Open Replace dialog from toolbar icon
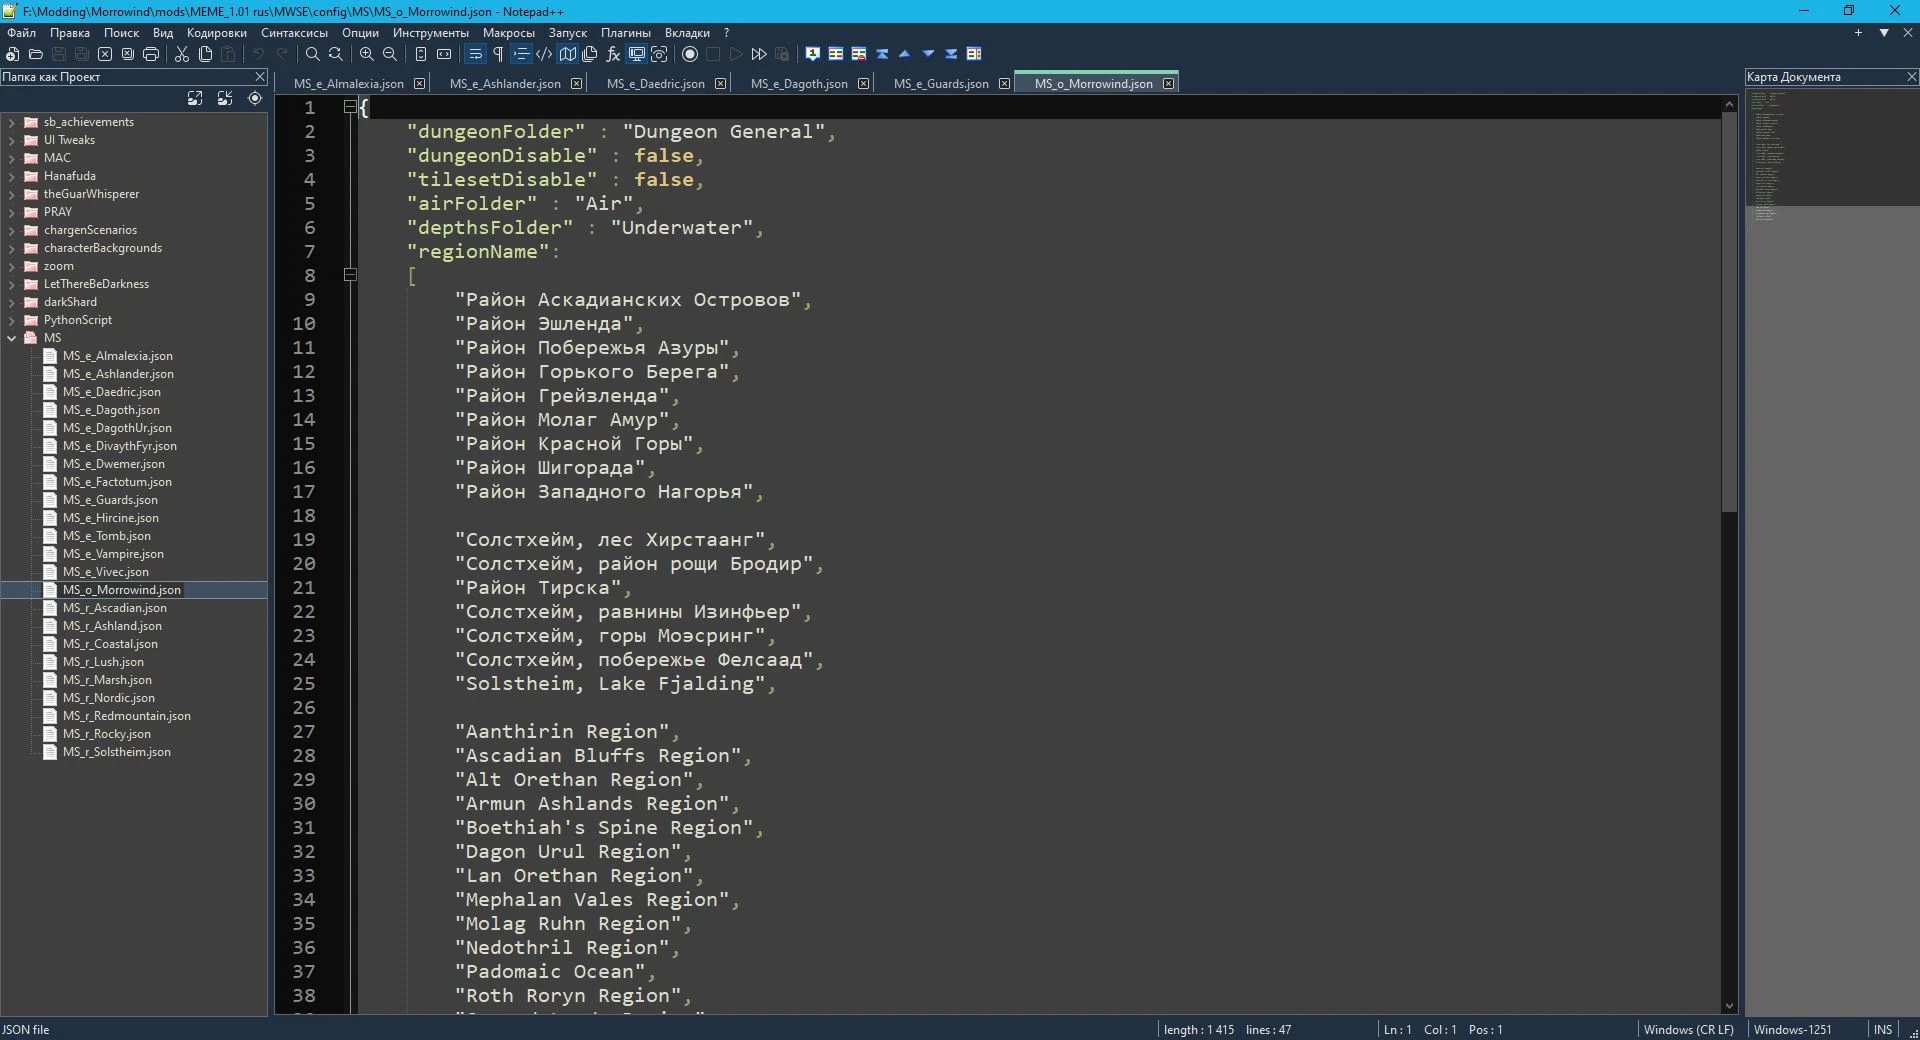Image resolution: width=1920 pixels, height=1040 pixels. tap(336, 54)
